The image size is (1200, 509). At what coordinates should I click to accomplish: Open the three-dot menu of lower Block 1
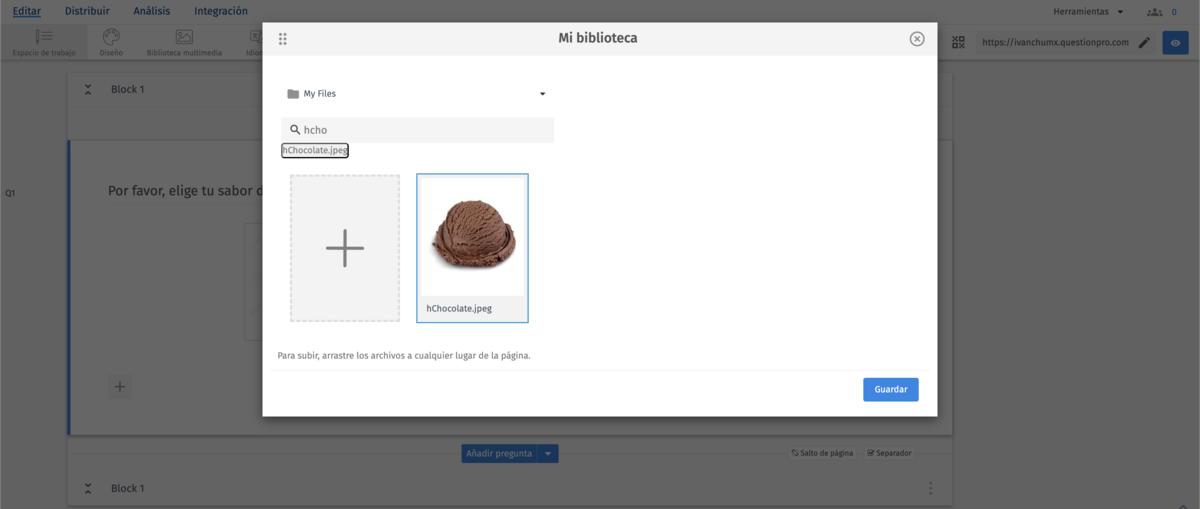tap(931, 488)
